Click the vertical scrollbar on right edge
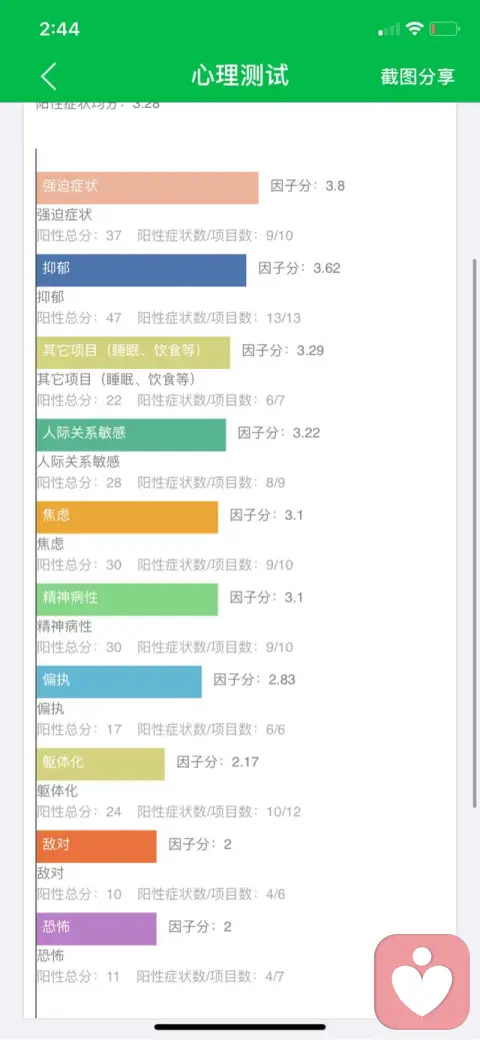 (474, 531)
